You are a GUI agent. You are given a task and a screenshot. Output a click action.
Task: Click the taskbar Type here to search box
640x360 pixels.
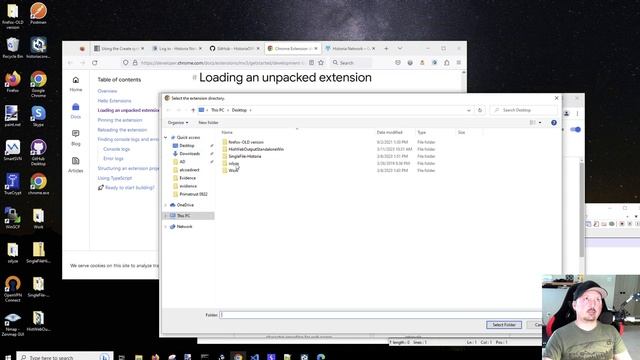(x=64, y=357)
